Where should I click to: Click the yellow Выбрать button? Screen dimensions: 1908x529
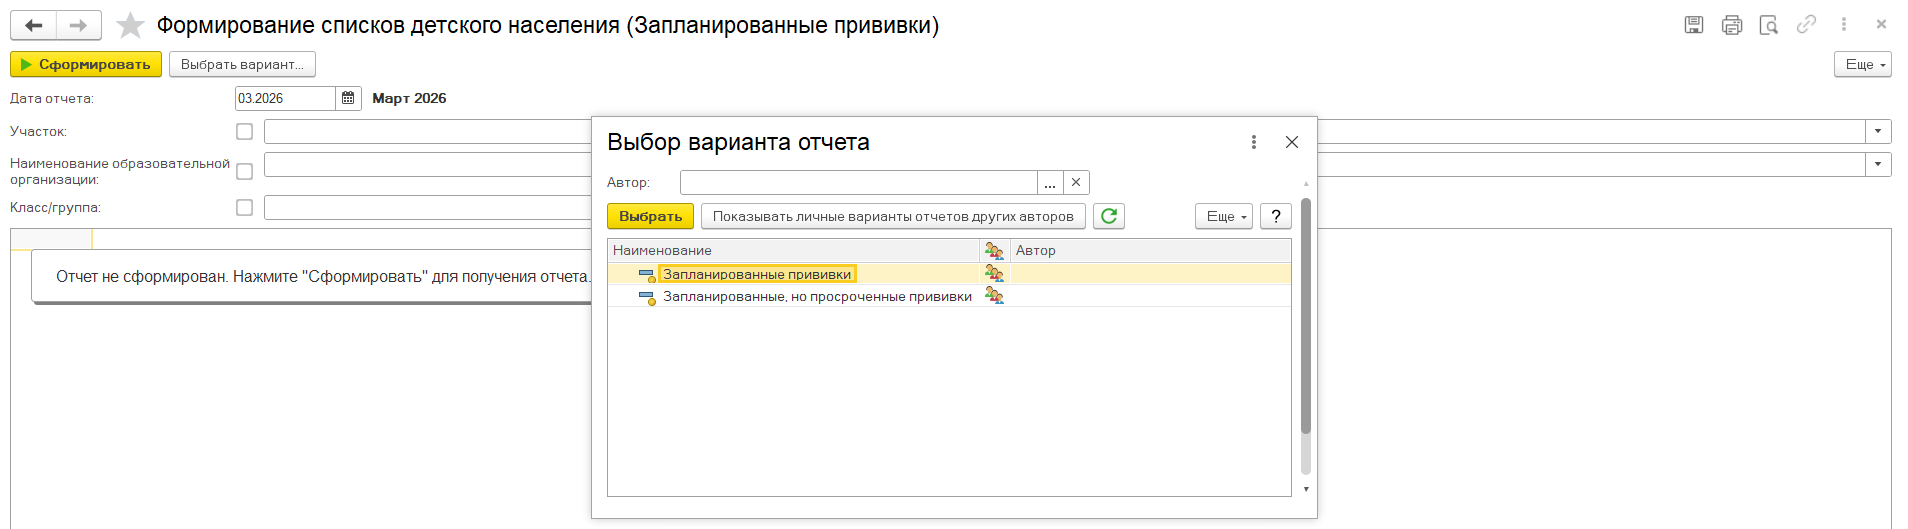tap(650, 216)
